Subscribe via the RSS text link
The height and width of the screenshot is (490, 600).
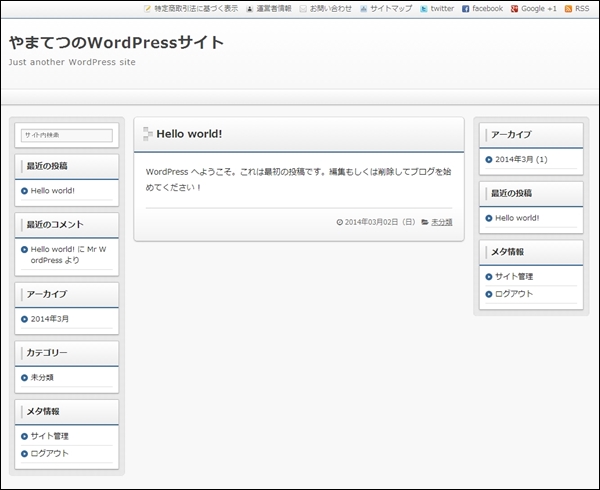[x=582, y=8]
